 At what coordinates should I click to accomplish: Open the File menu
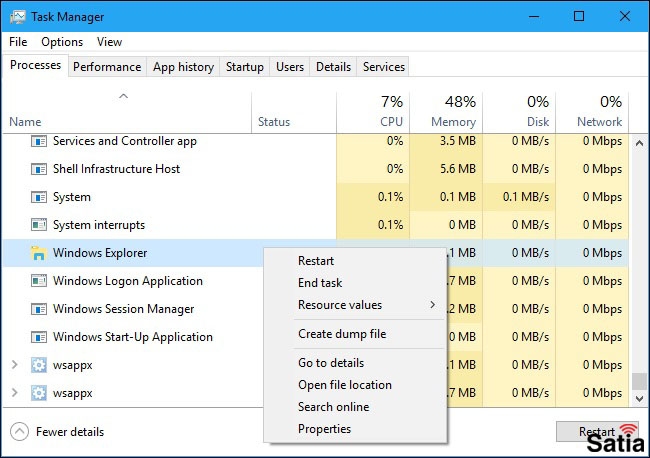[18, 42]
